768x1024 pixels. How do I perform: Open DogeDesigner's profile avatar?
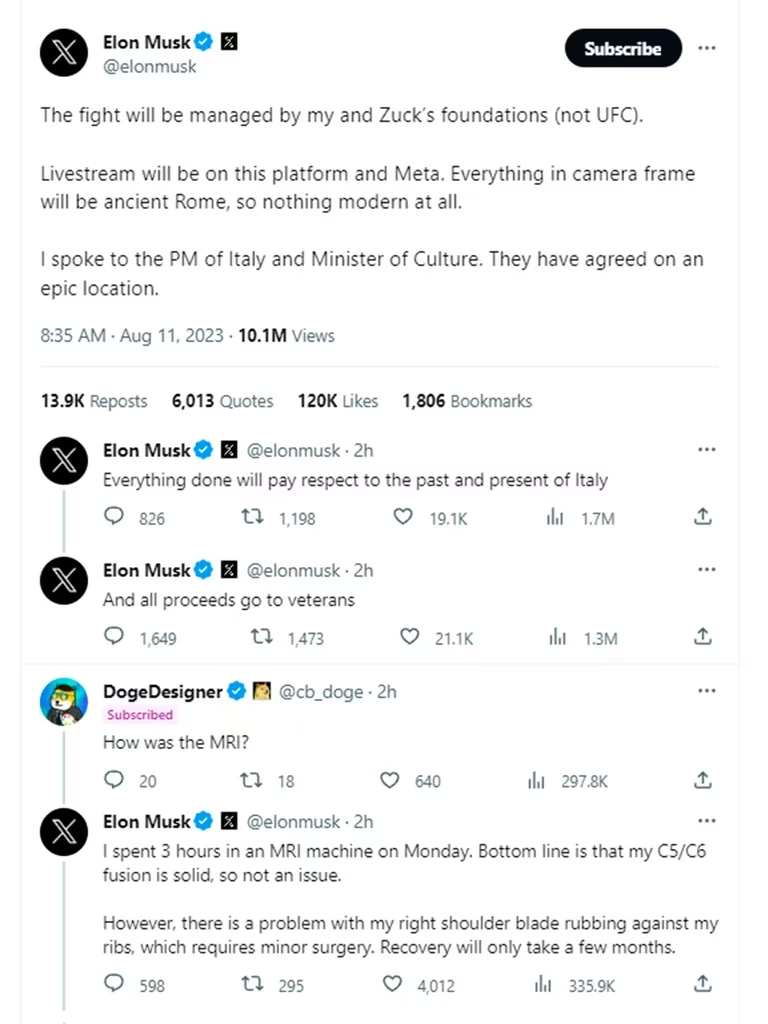click(64, 702)
